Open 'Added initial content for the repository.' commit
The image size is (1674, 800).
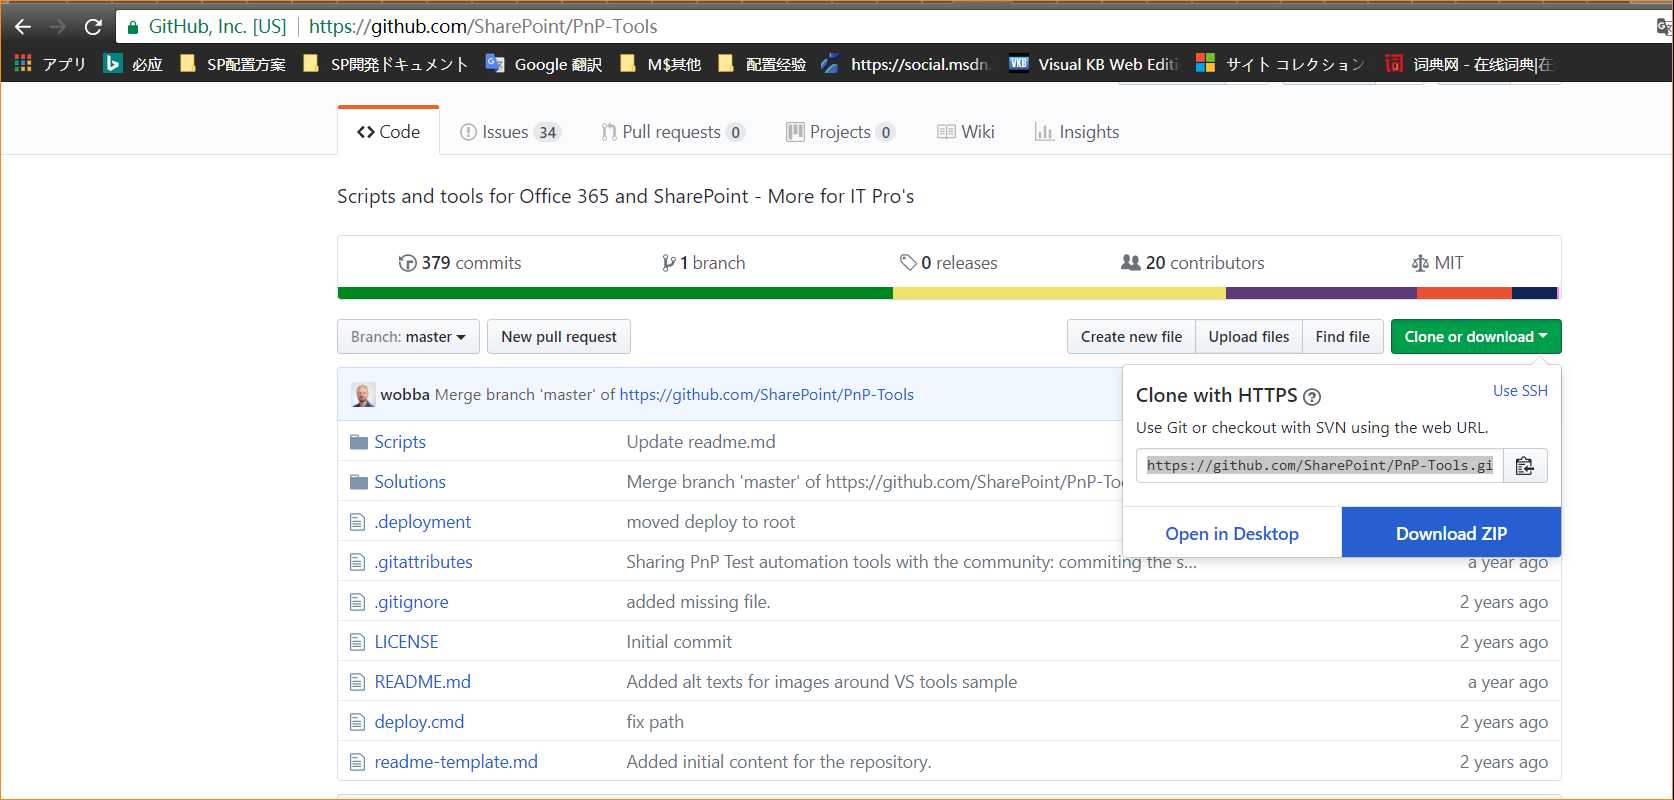779,762
